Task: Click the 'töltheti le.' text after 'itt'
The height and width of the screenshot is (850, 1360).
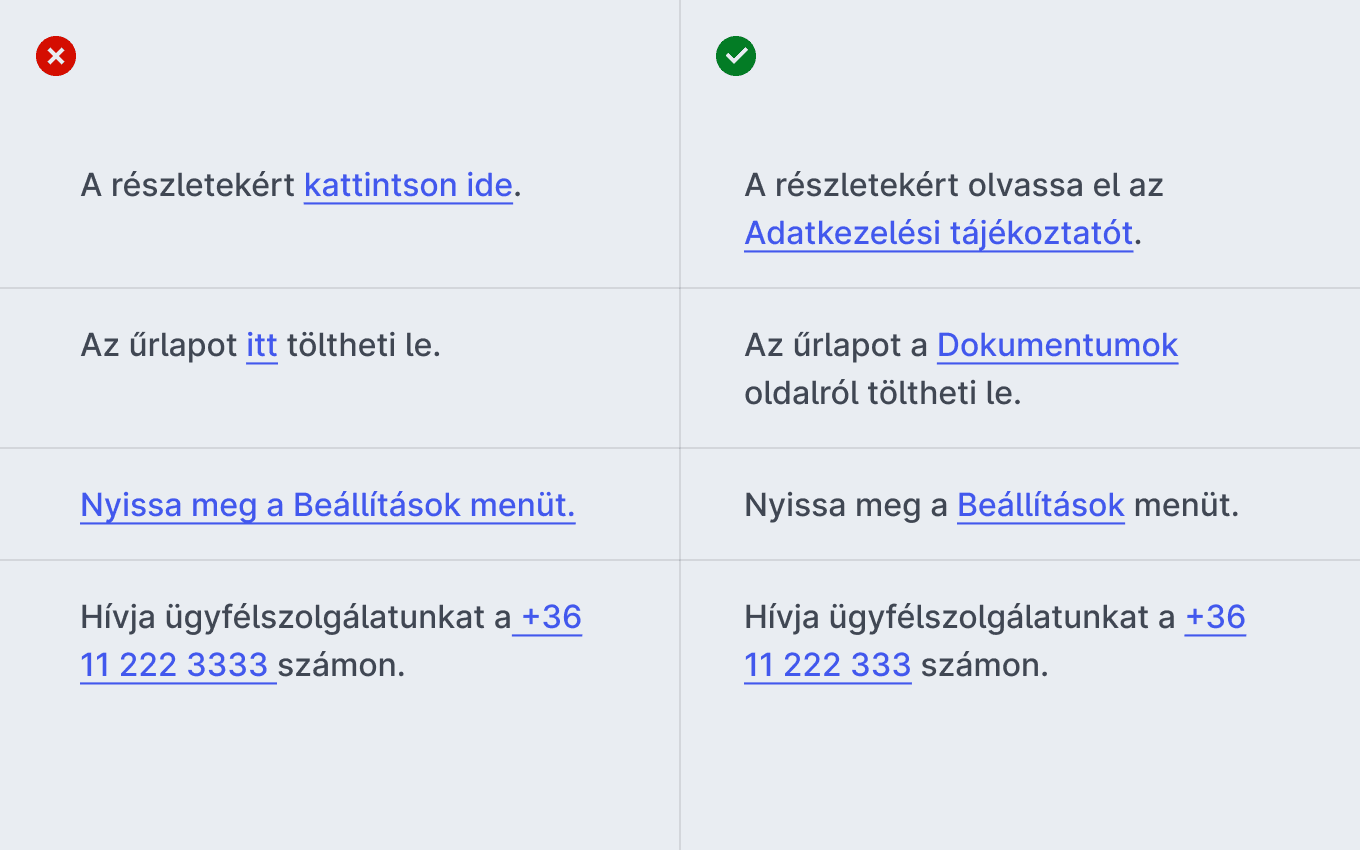Action: pyautogui.click(x=364, y=346)
